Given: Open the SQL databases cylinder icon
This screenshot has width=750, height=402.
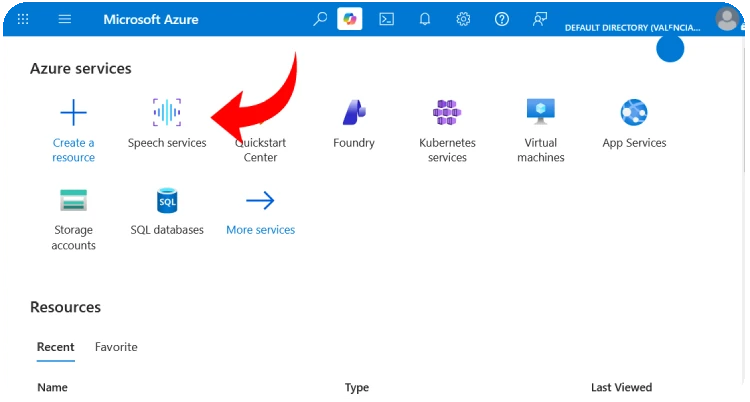Looking at the screenshot, I should pos(167,200).
